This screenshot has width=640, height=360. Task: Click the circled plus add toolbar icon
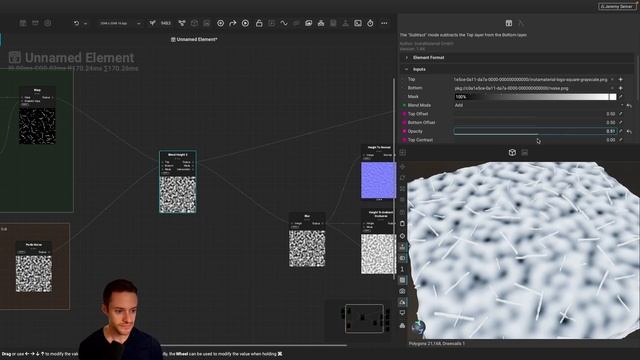[x=220, y=23]
